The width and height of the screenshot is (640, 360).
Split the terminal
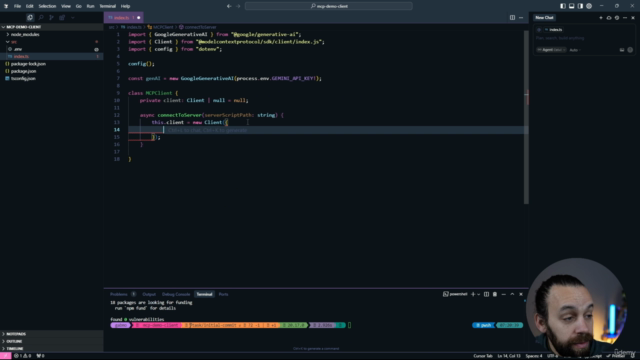pos(486,294)
